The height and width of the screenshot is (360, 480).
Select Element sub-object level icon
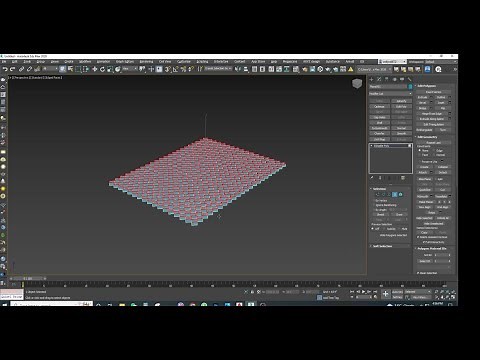400,194
